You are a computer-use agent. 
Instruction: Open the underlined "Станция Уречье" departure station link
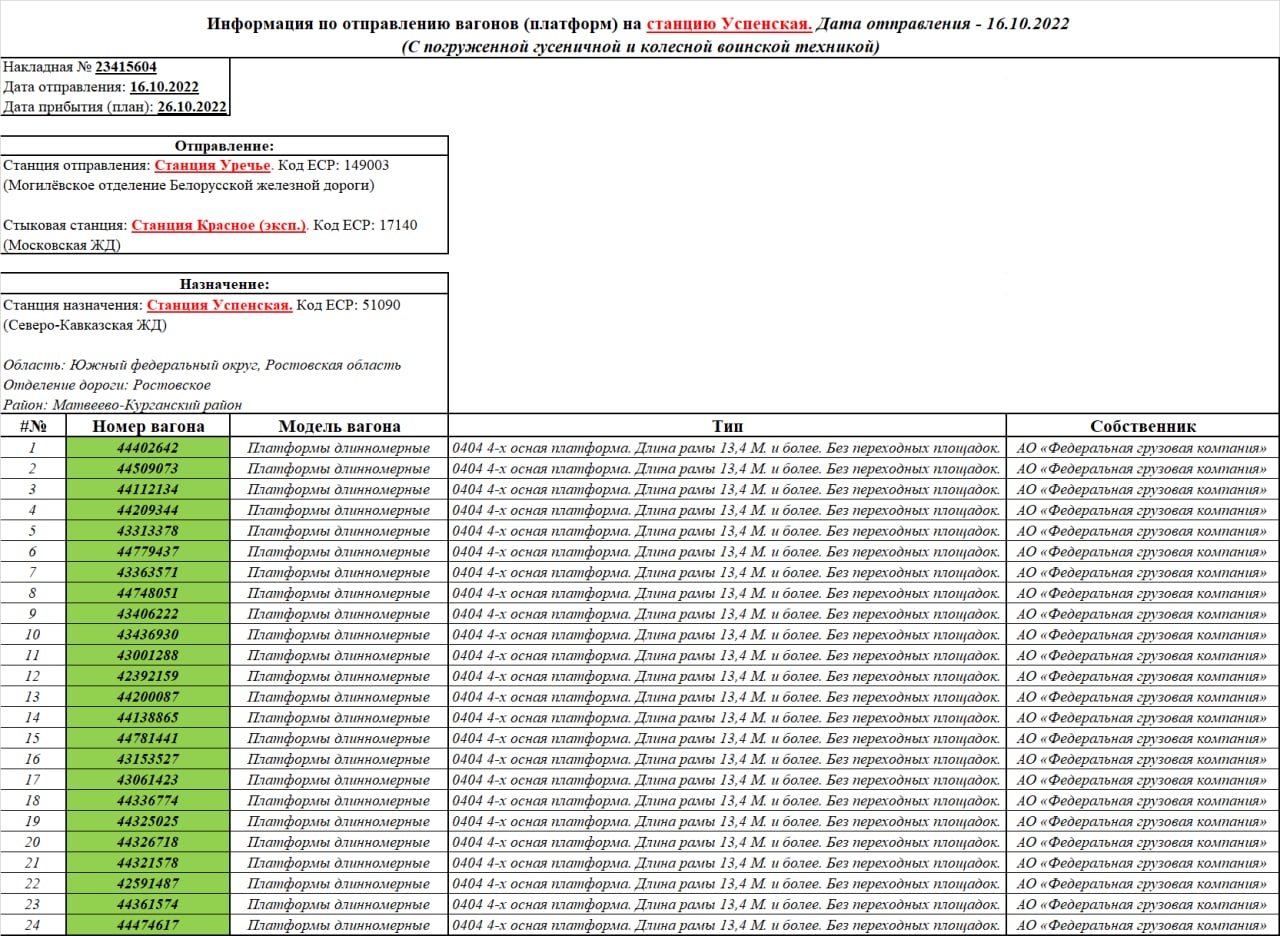point(212,166)
